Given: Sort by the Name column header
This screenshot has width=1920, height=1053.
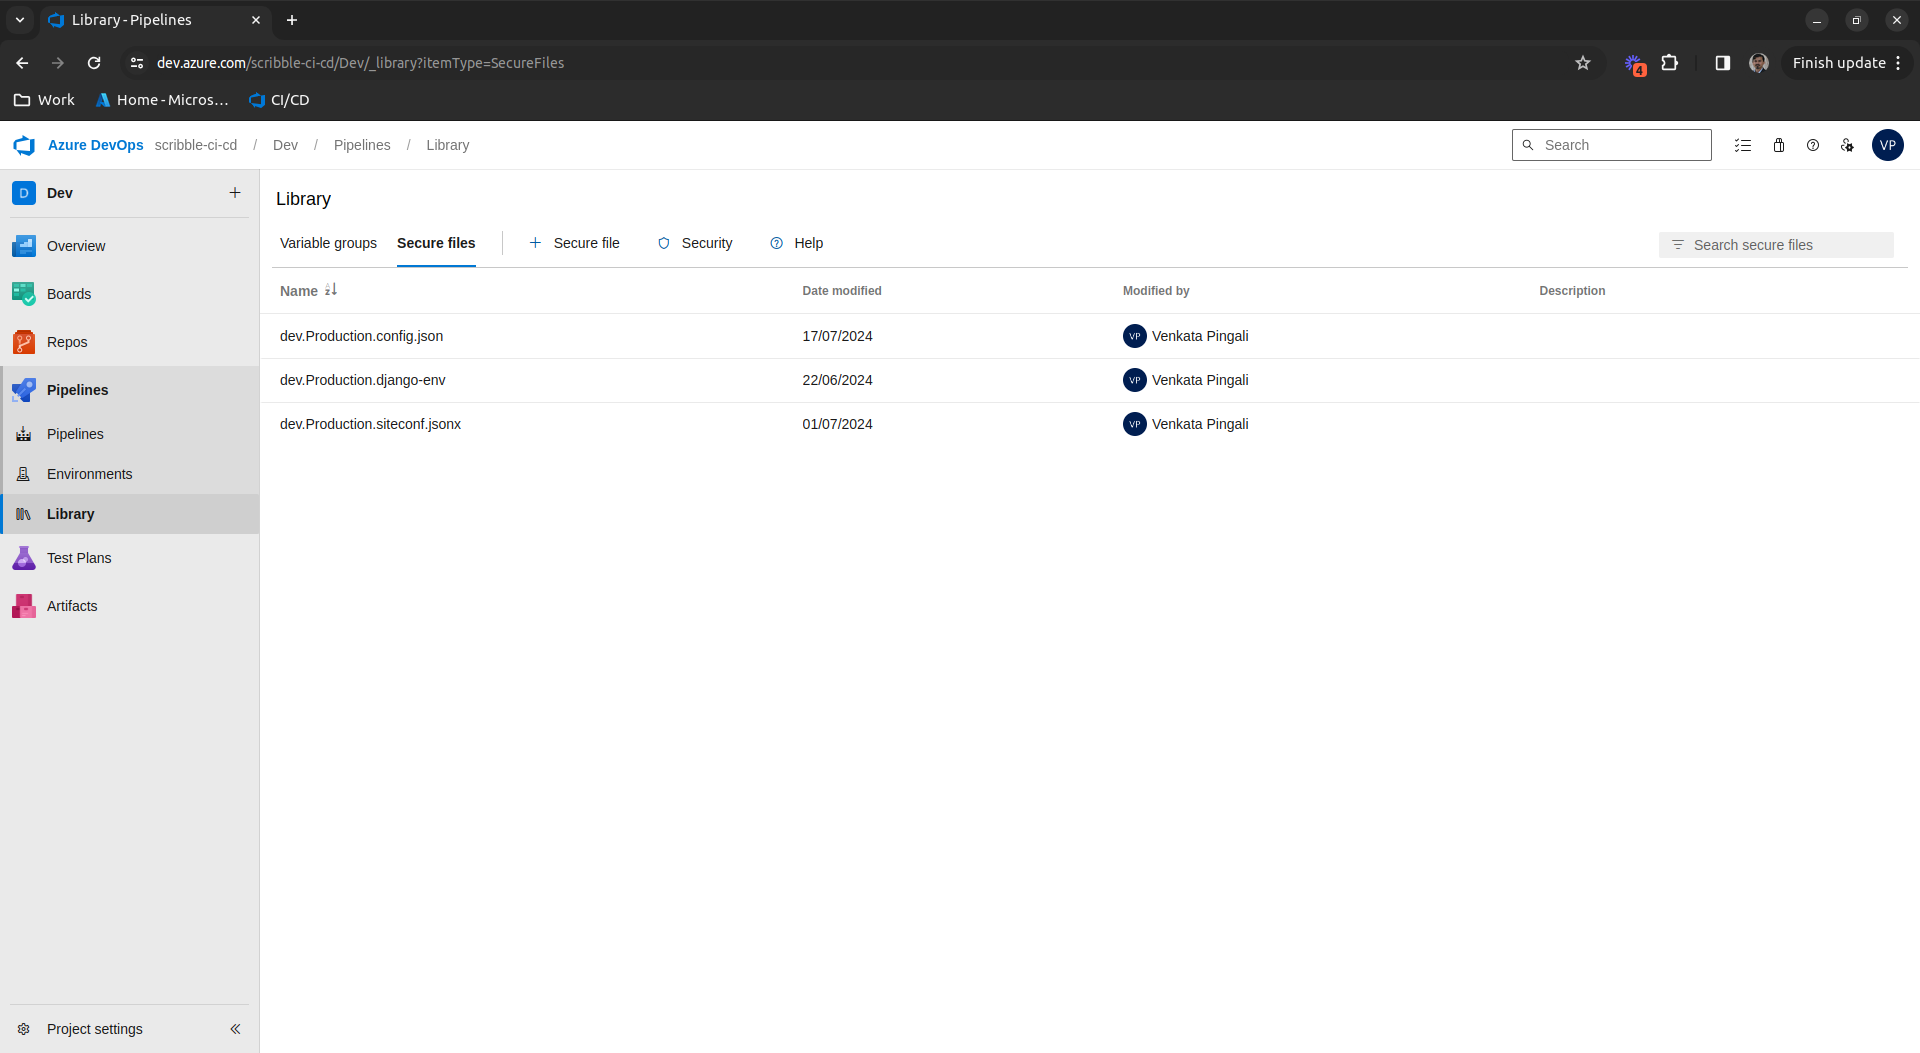Looking at the screenshot, I should tap(308, 291).
